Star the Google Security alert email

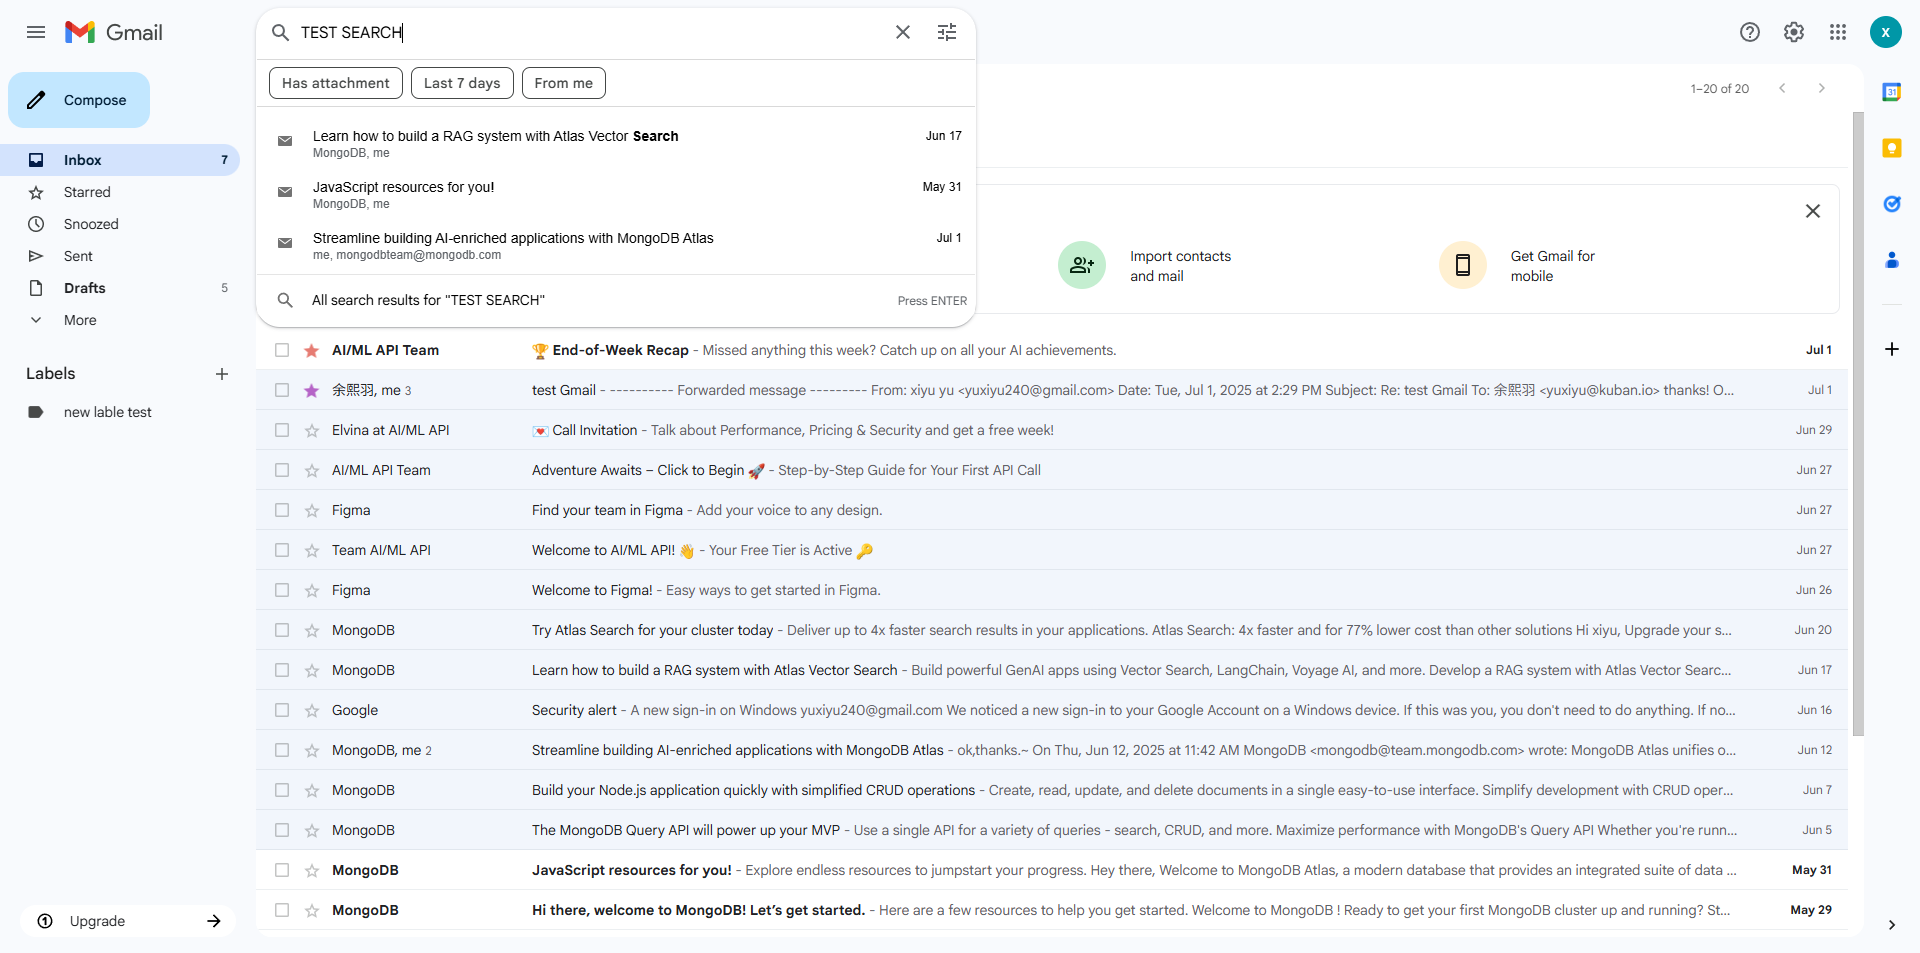click(312, 710)
